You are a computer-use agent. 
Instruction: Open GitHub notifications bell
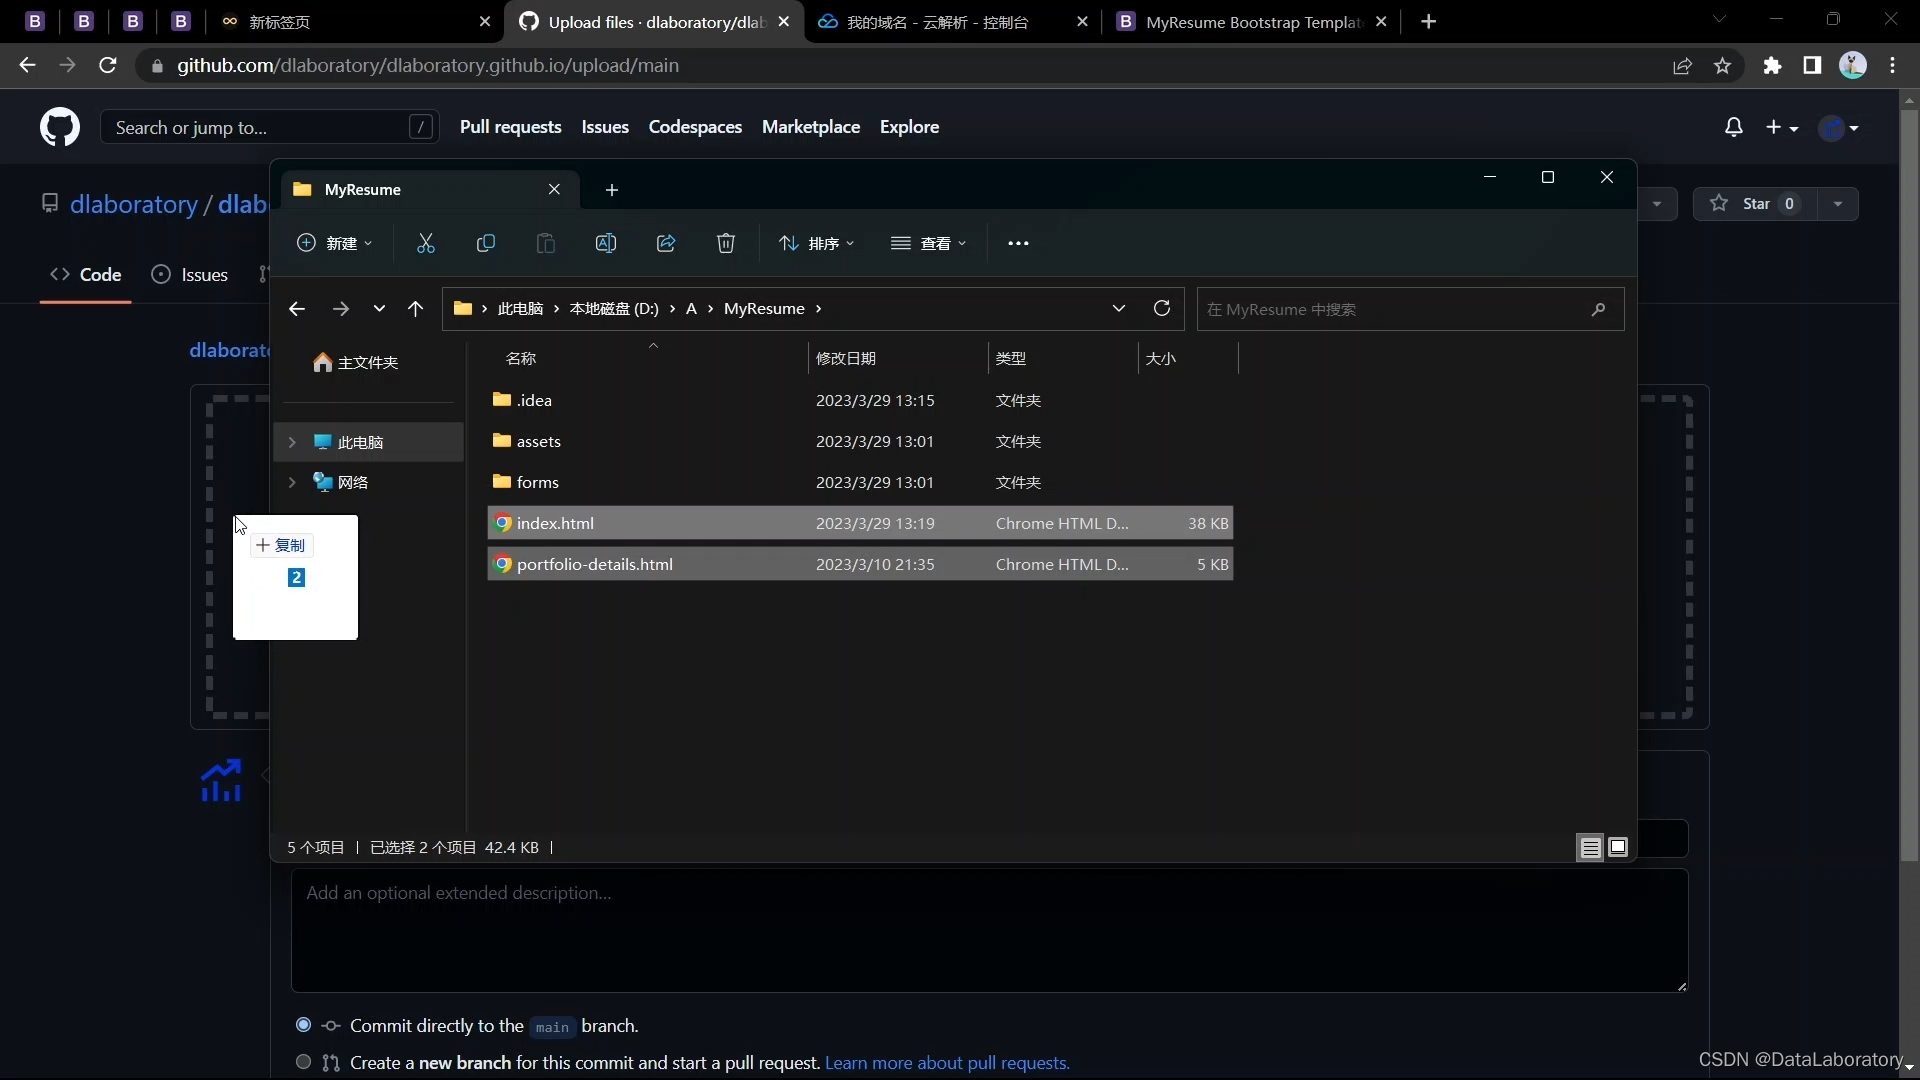[1734, 127]
